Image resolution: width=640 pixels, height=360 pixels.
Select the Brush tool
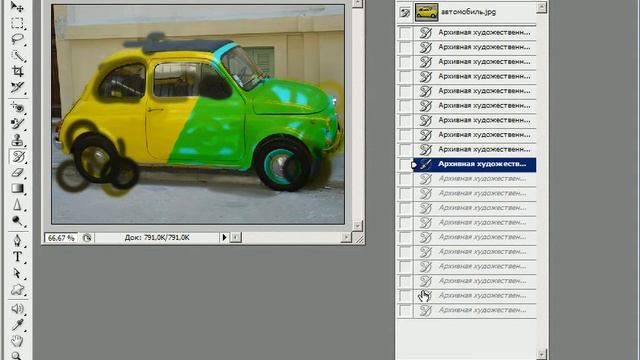[17, 123]
